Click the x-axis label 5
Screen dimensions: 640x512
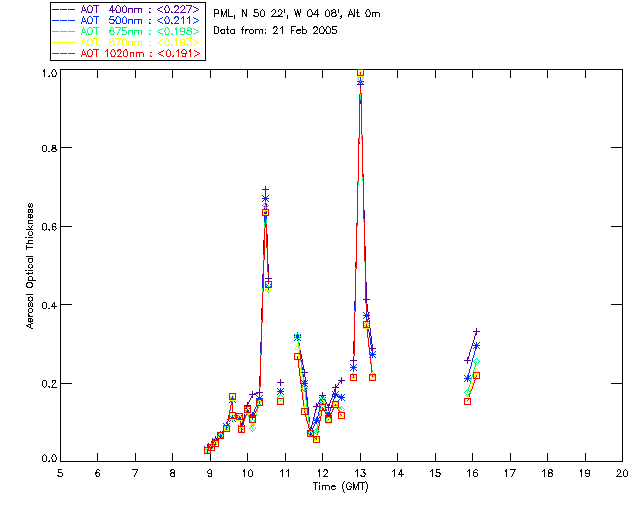click(x=60, y=473)
